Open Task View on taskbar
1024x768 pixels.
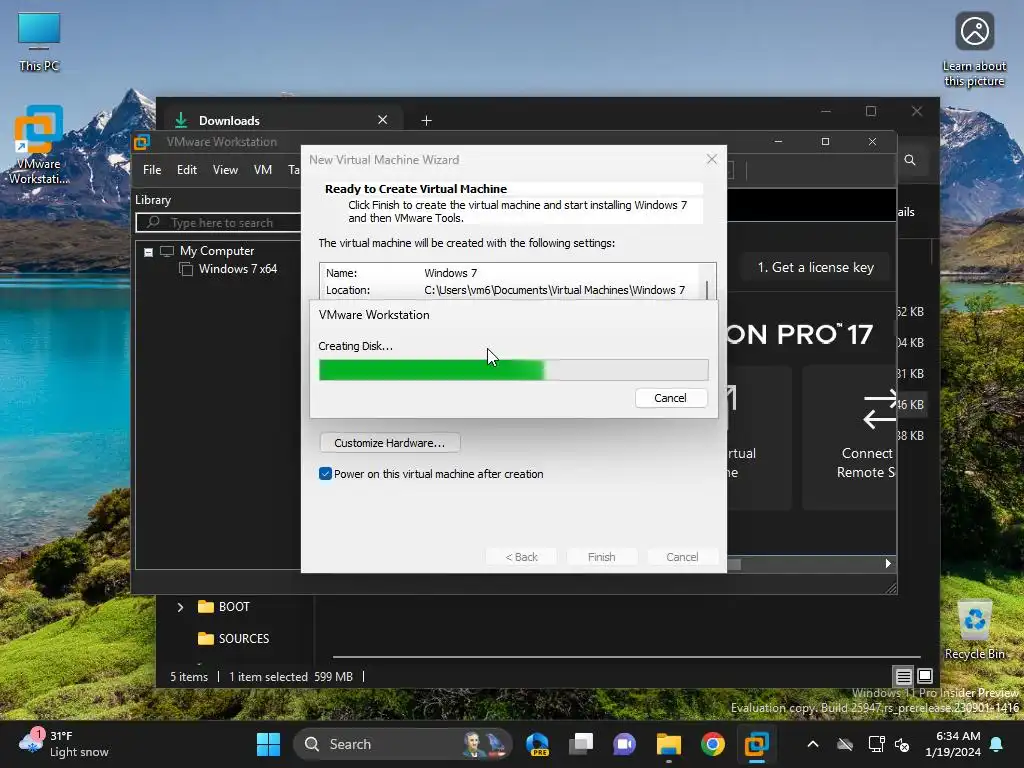(581, 744)
